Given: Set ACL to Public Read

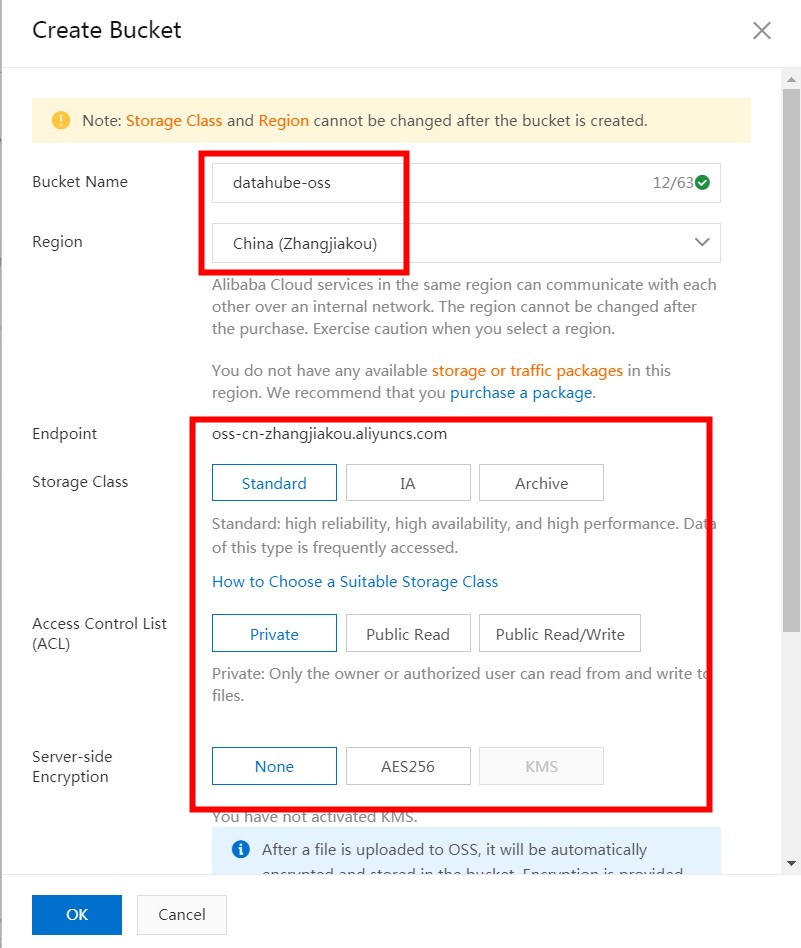Looking at the screenshot, I should 408,633.
